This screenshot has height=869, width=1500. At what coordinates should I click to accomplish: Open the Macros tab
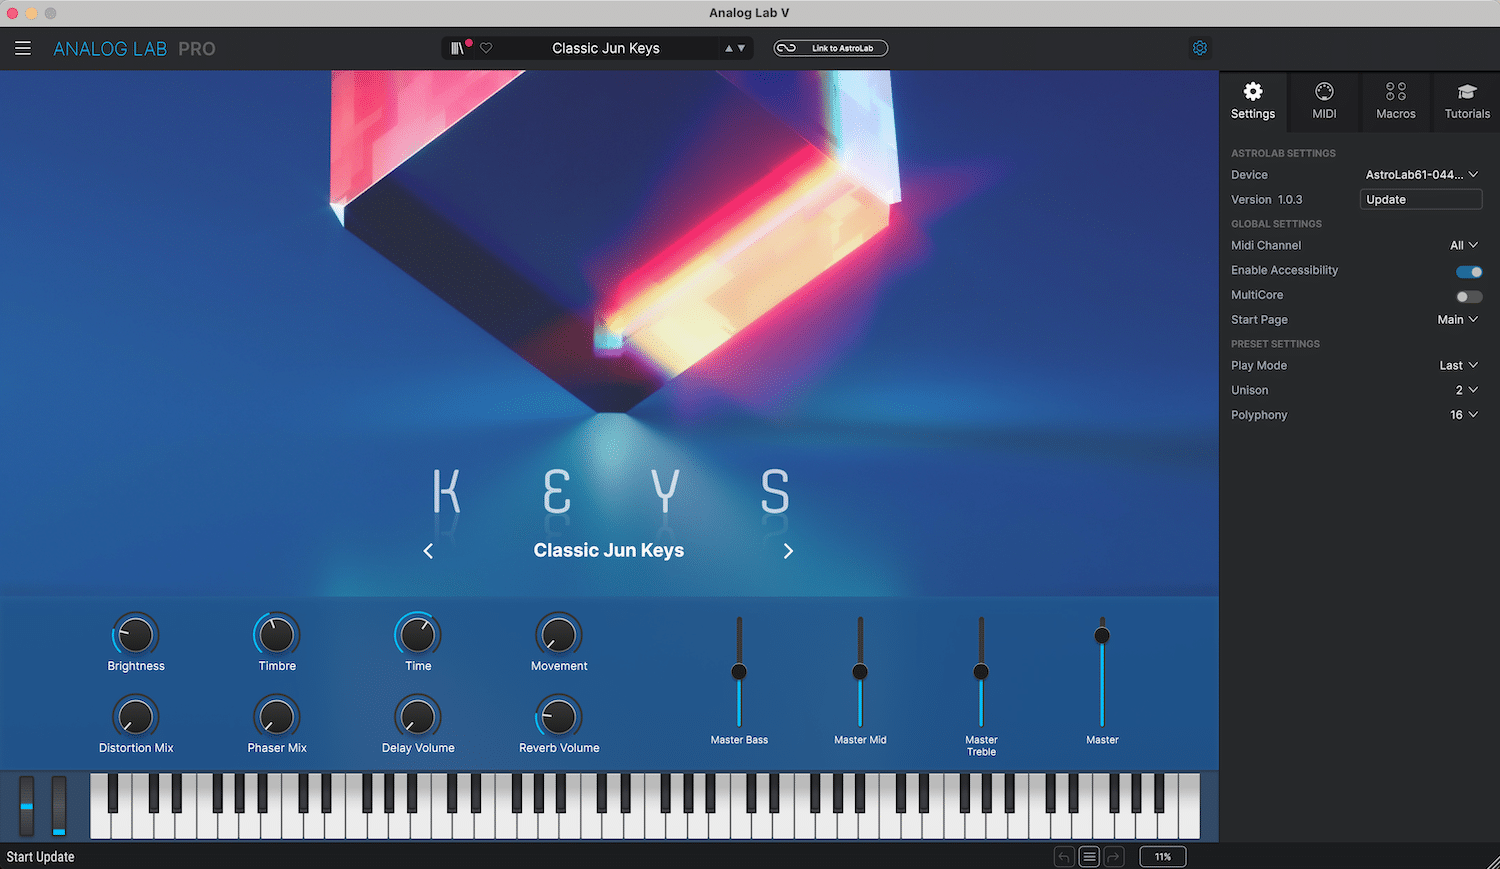(1396, 101)
